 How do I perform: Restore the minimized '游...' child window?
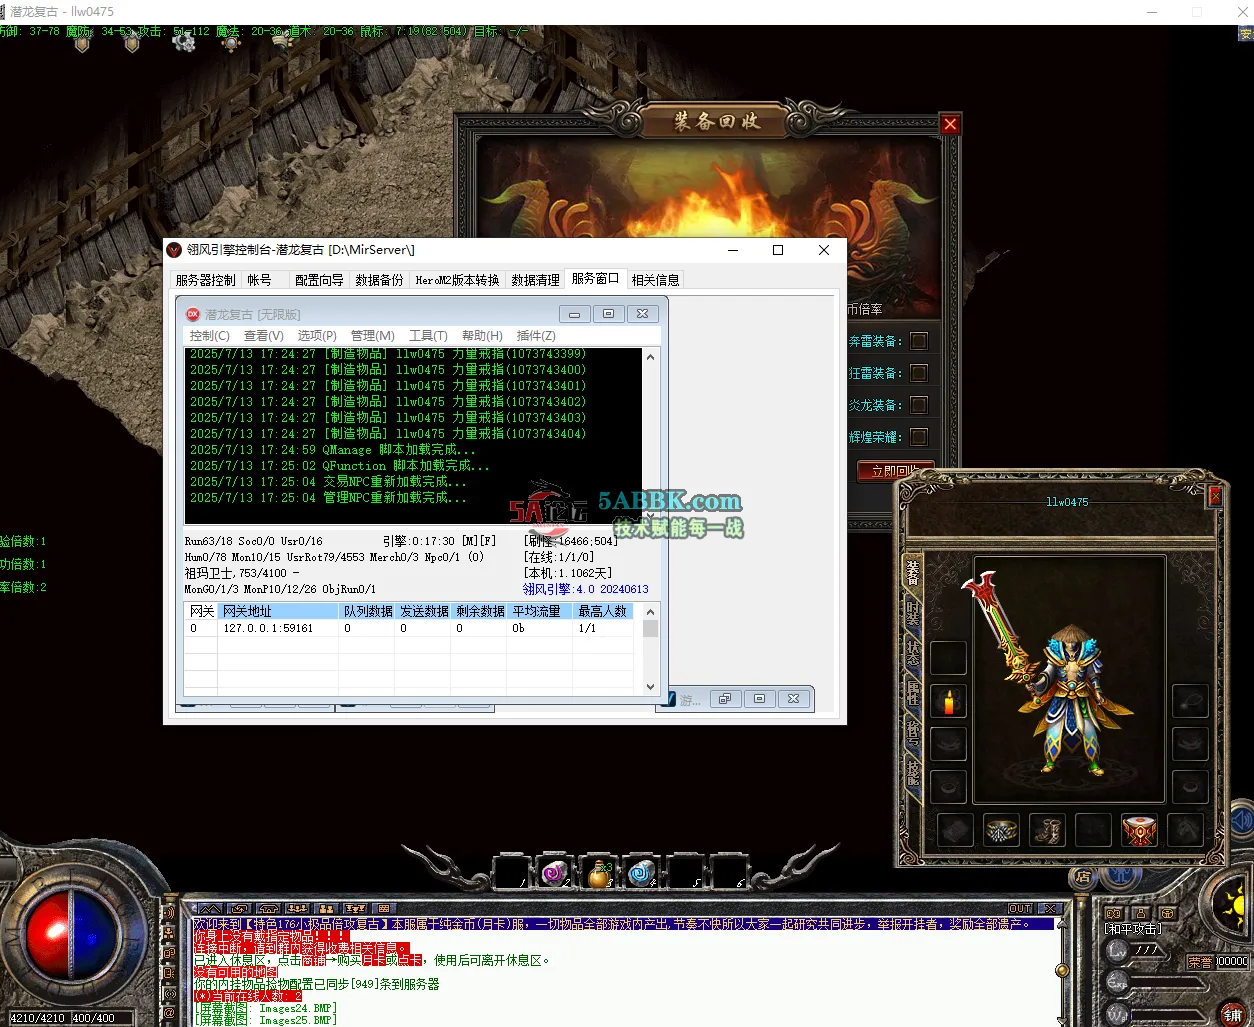(x=725, y=699)
